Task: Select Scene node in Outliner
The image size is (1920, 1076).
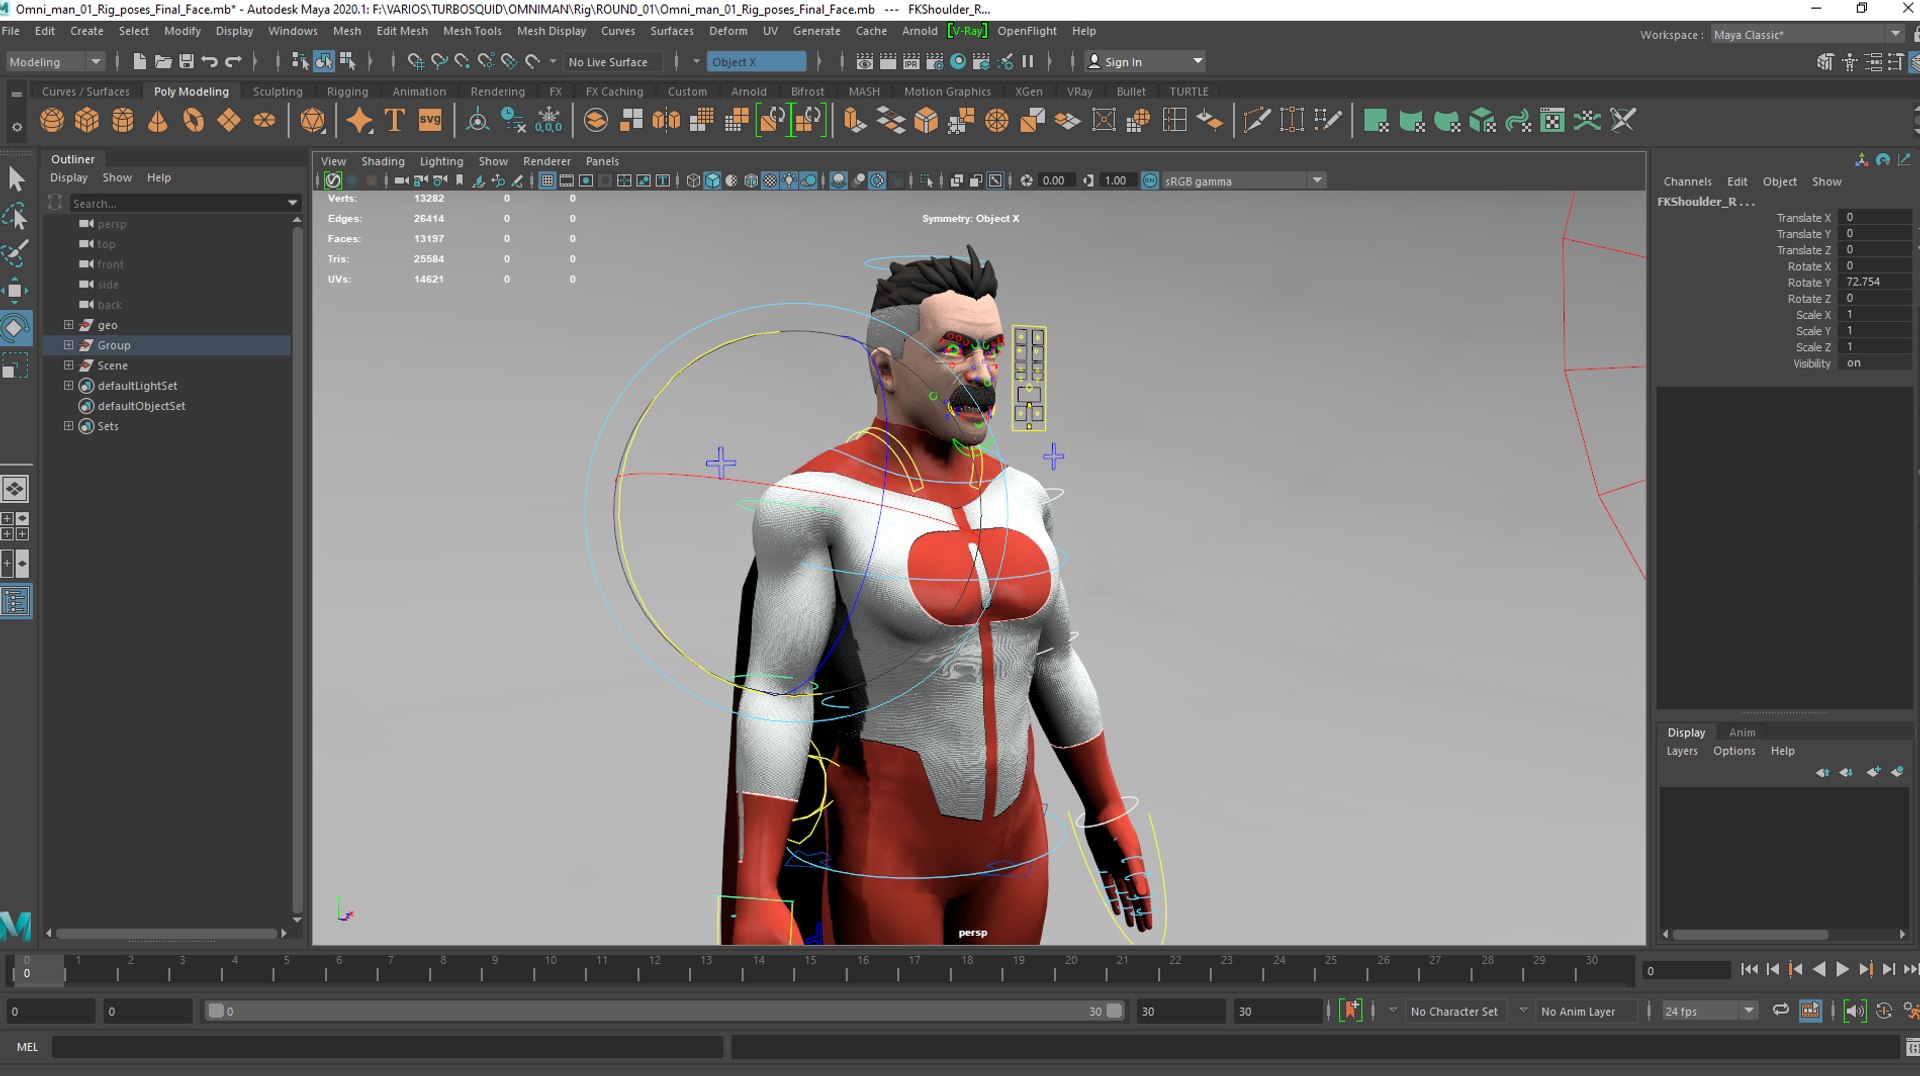Action: tap(112, 365)
